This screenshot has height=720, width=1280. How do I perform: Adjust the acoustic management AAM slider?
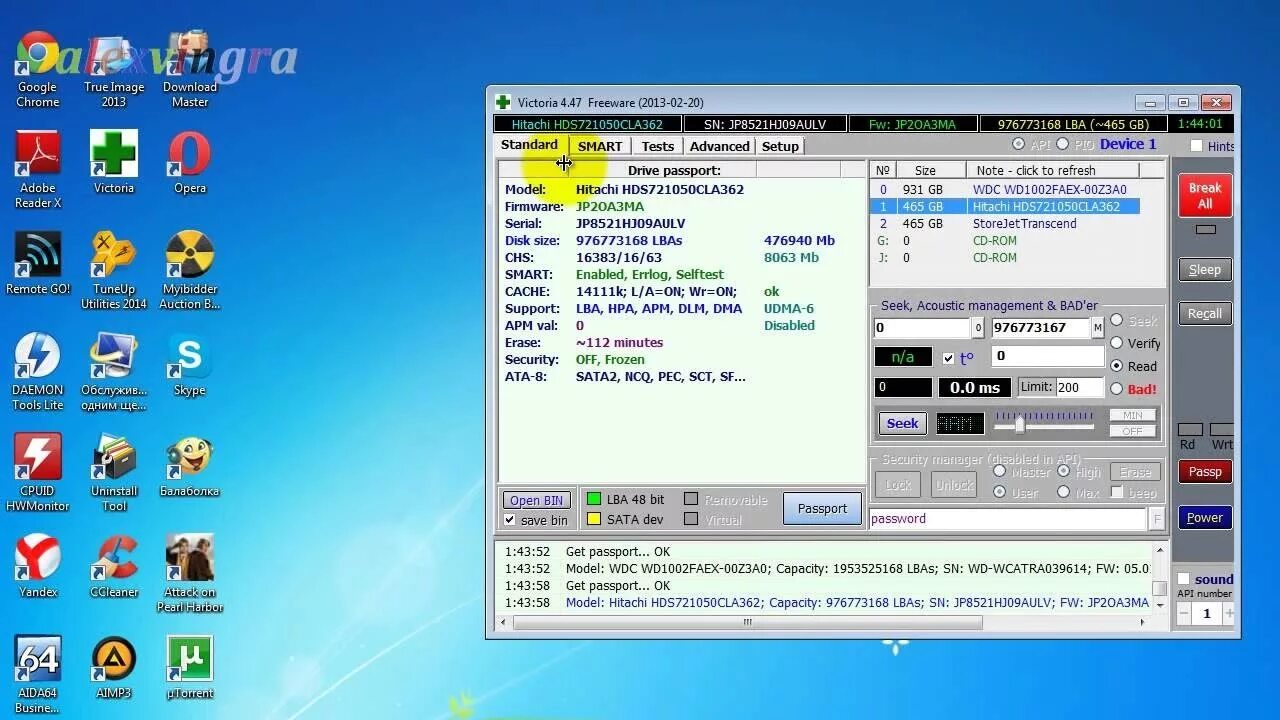pyautogui.click(x=1019, y=425)
